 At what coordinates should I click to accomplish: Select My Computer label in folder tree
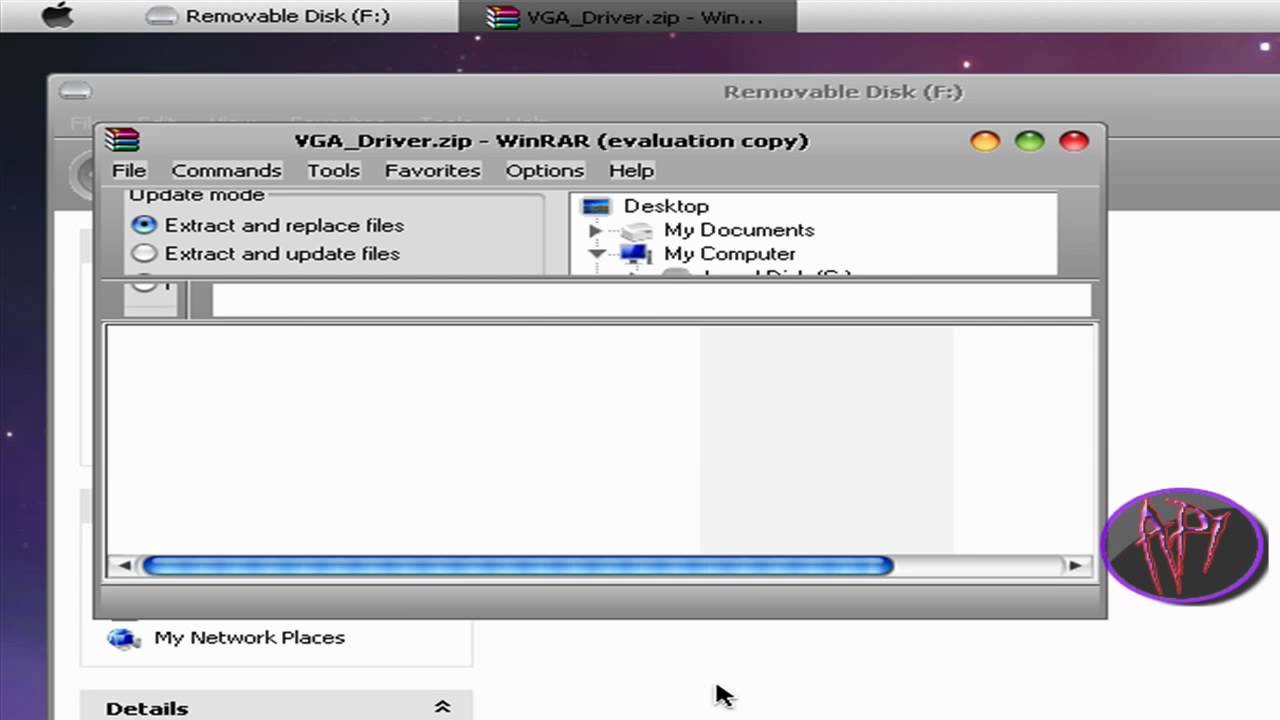[x=730, y=254]
